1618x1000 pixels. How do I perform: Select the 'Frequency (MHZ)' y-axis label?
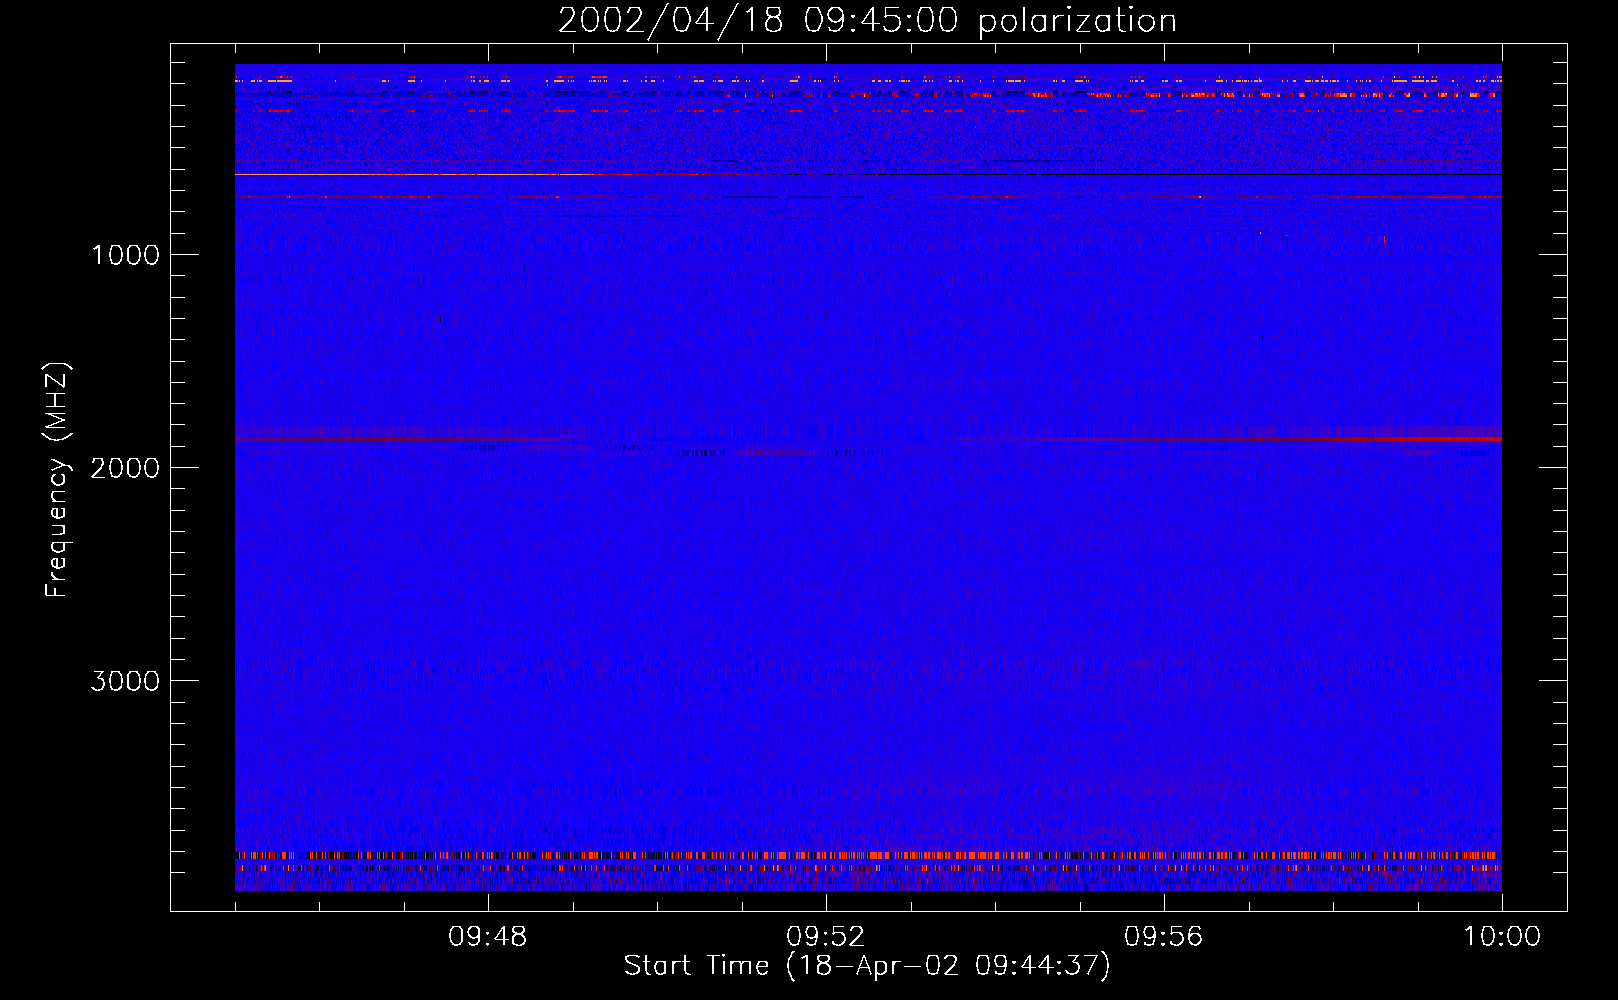pos(58,480)
